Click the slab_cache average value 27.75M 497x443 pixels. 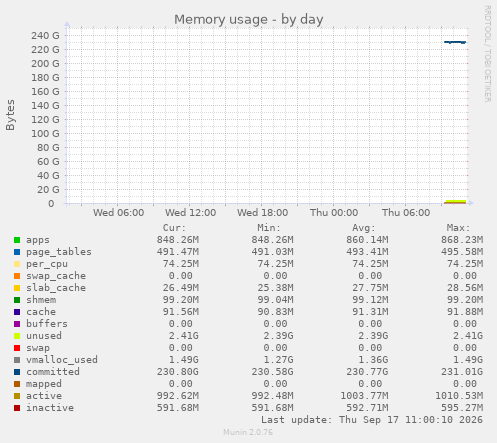point(370,288)
